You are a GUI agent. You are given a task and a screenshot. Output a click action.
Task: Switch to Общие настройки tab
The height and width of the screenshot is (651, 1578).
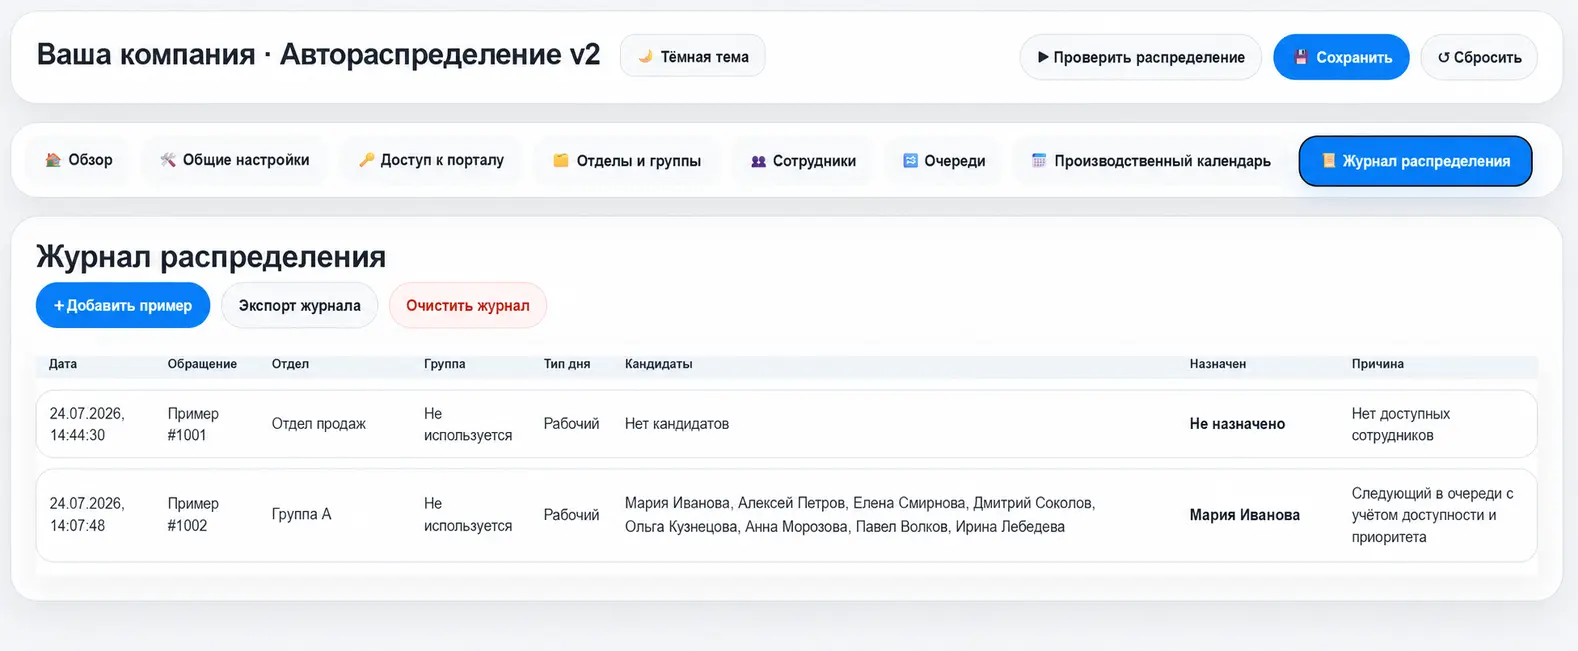tap(235, 160)
